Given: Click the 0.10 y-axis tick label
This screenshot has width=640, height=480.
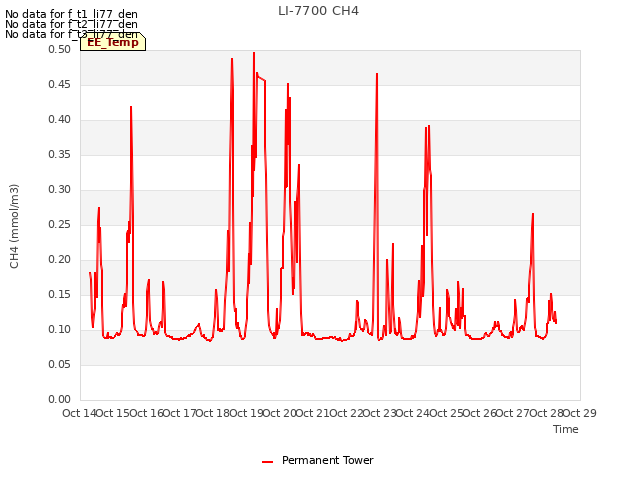Looking at the screenshot, I should pyautogui.click(x=59, y=329).
